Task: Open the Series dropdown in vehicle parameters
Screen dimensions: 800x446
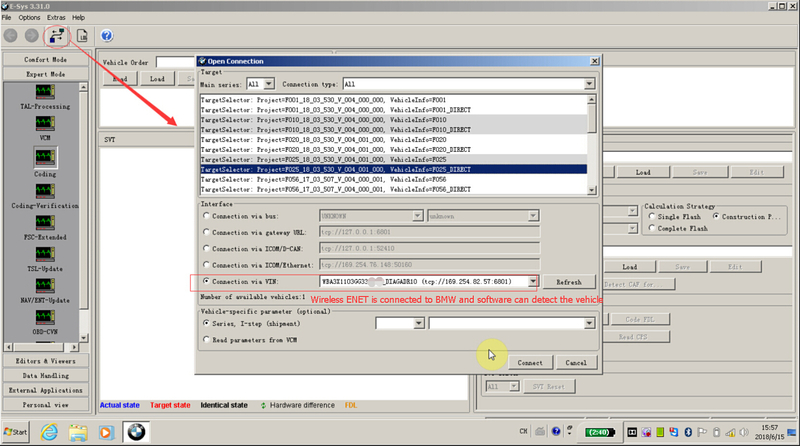Action: point(418,323)
